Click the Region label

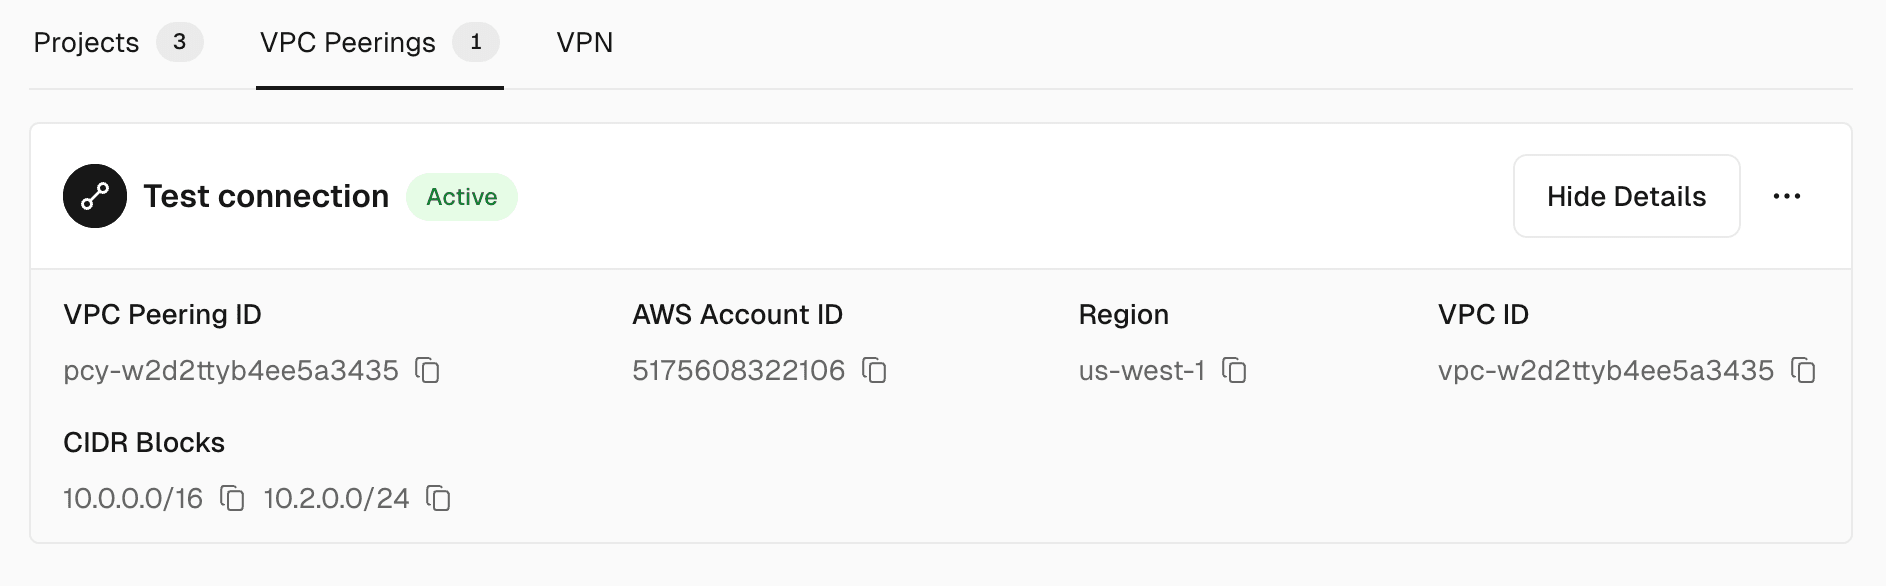pos(1123,313)
